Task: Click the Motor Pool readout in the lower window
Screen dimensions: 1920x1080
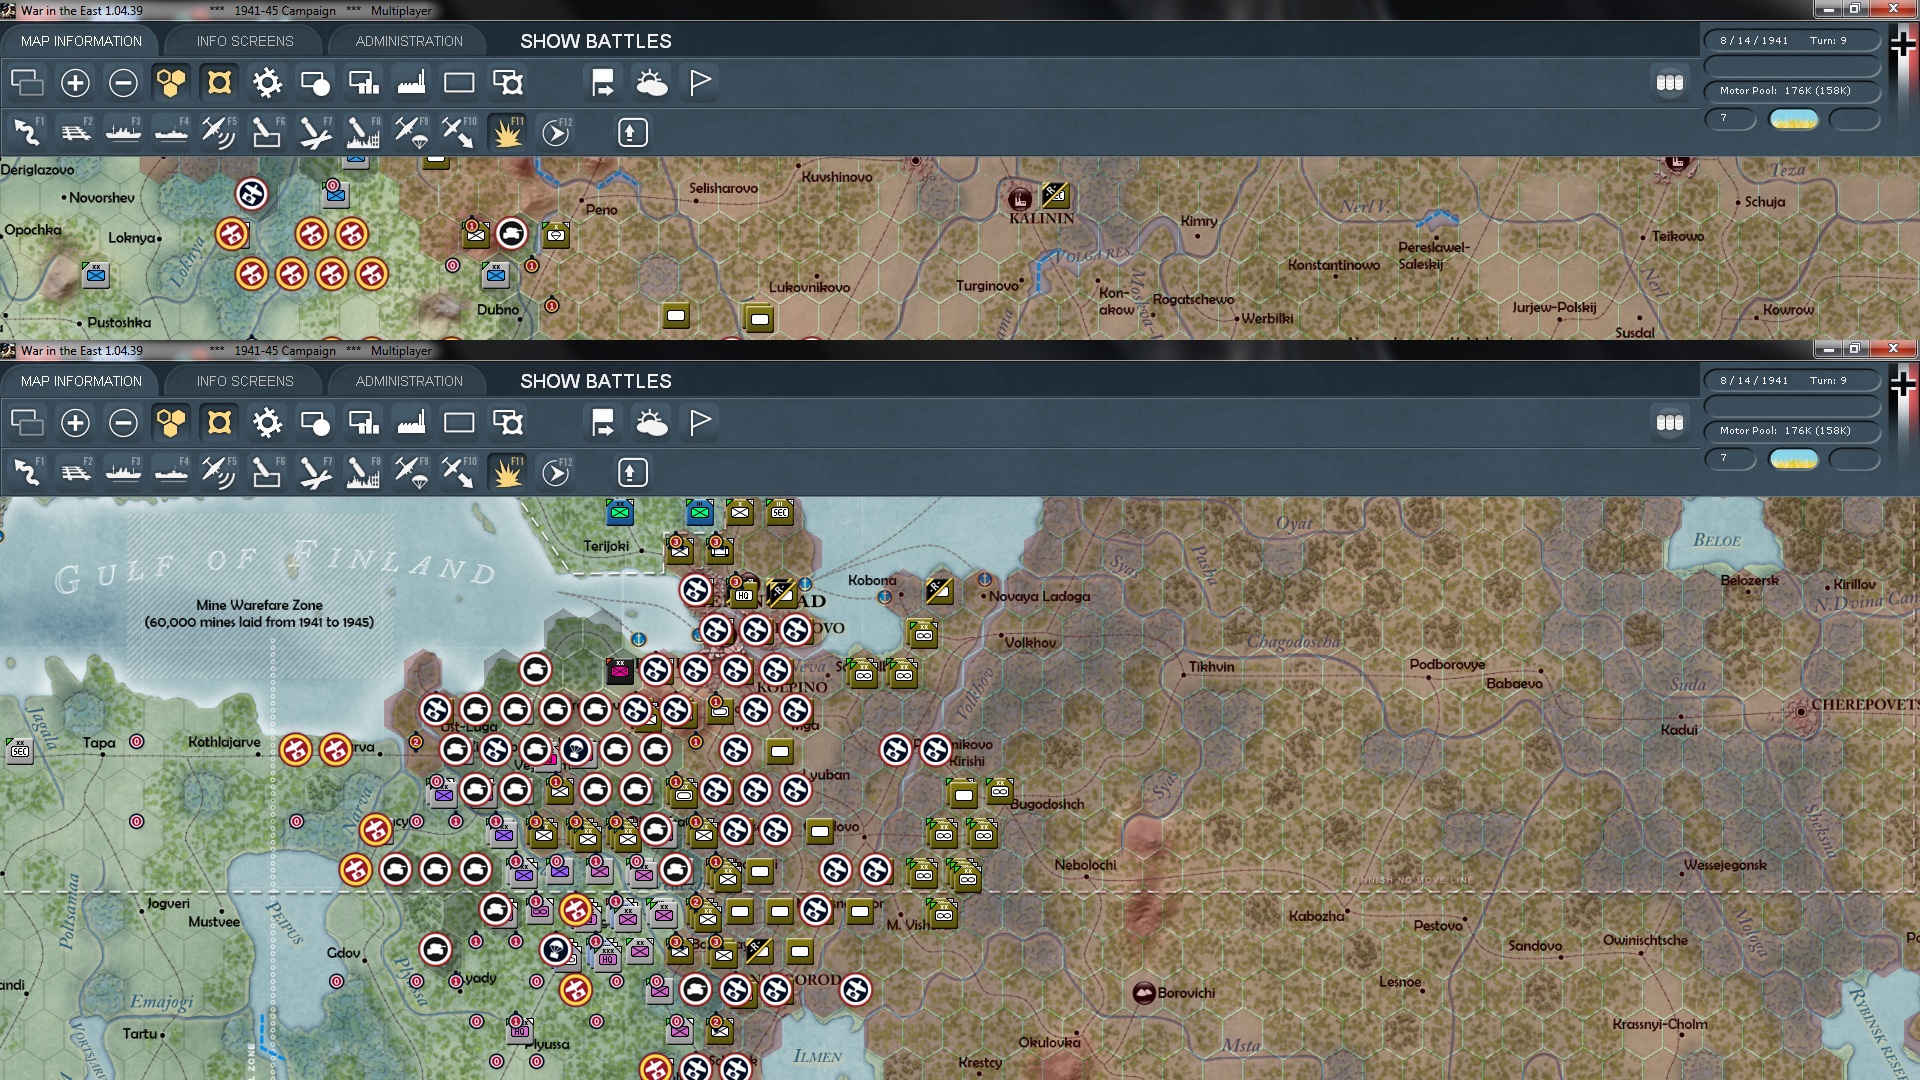Action: tap(1792, 431)
